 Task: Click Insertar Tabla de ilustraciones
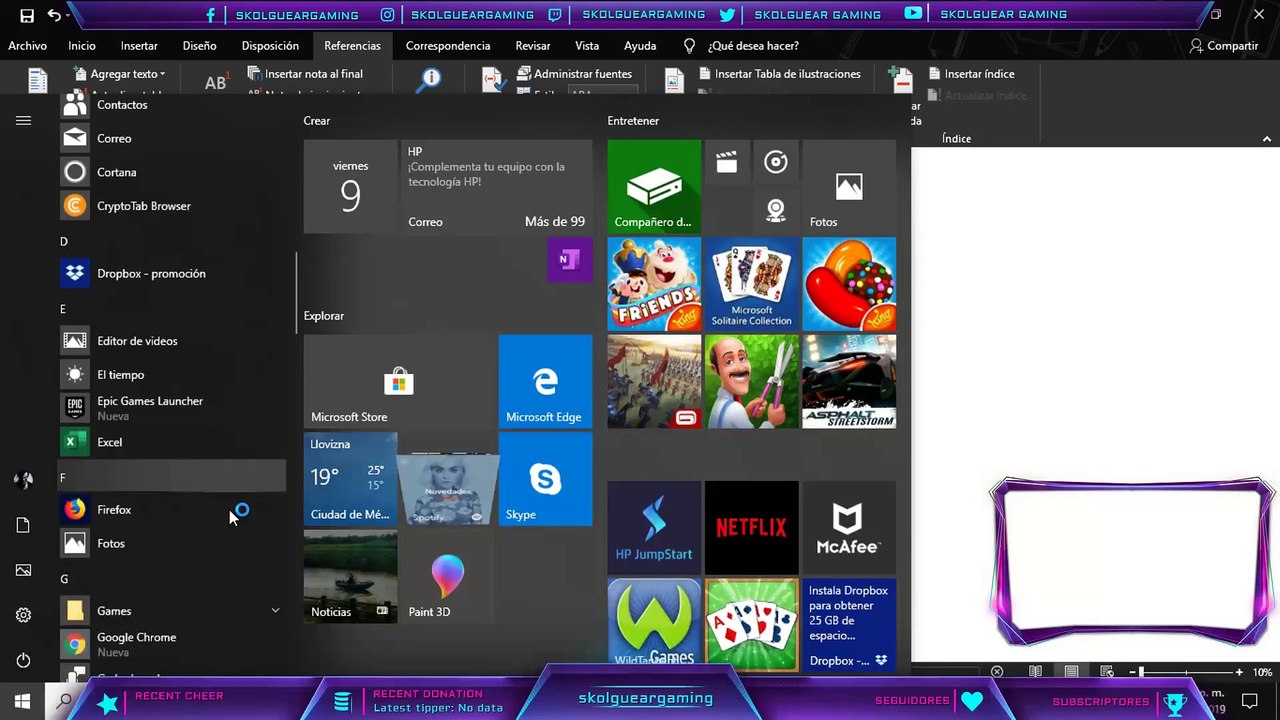click(x=778, y=74)
